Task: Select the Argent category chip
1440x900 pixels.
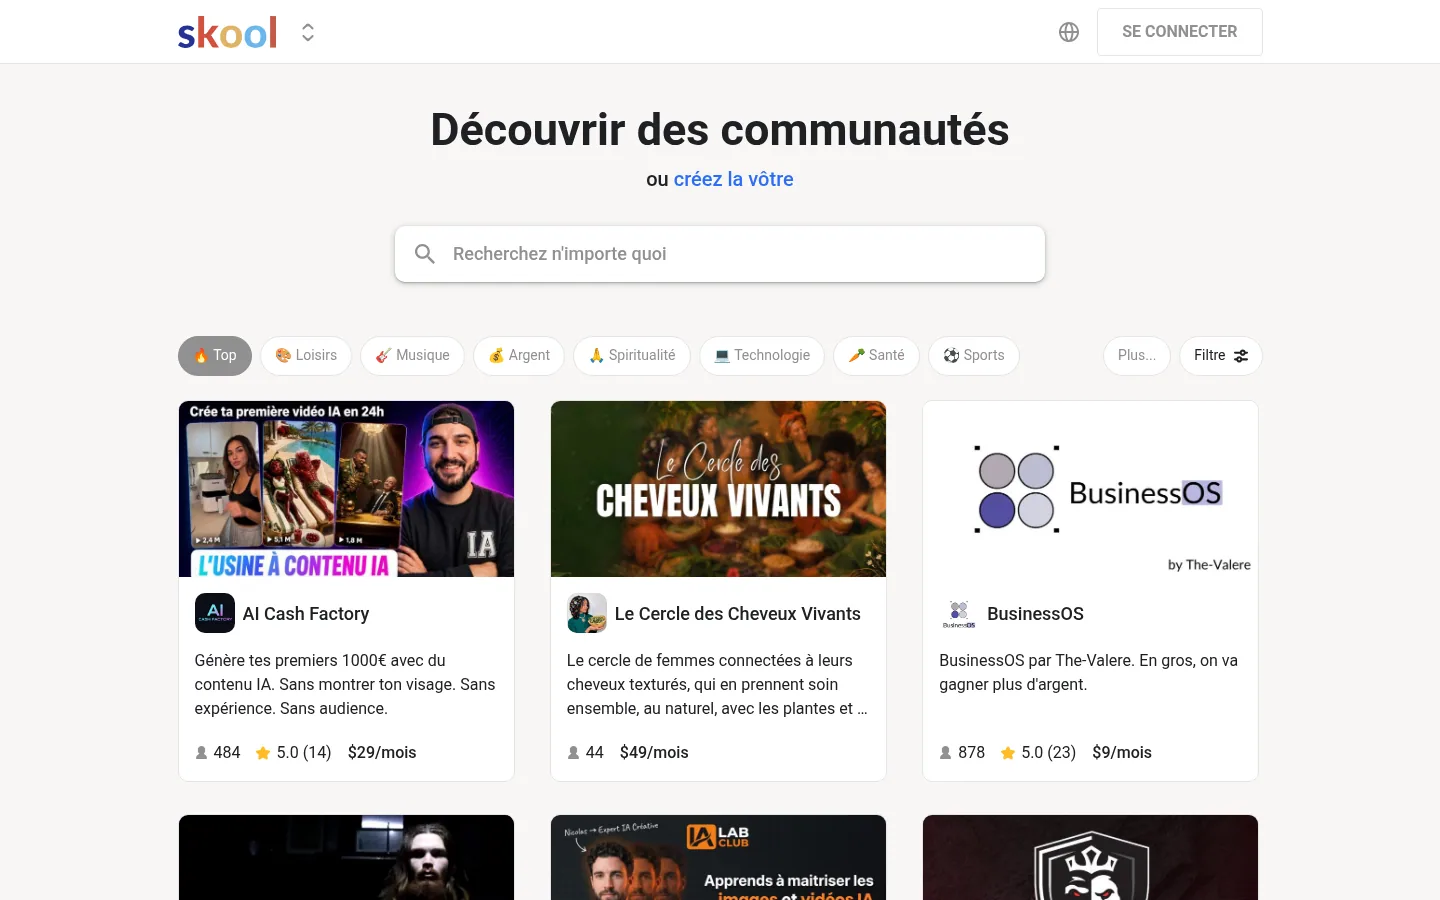Action: click(519, 356)
